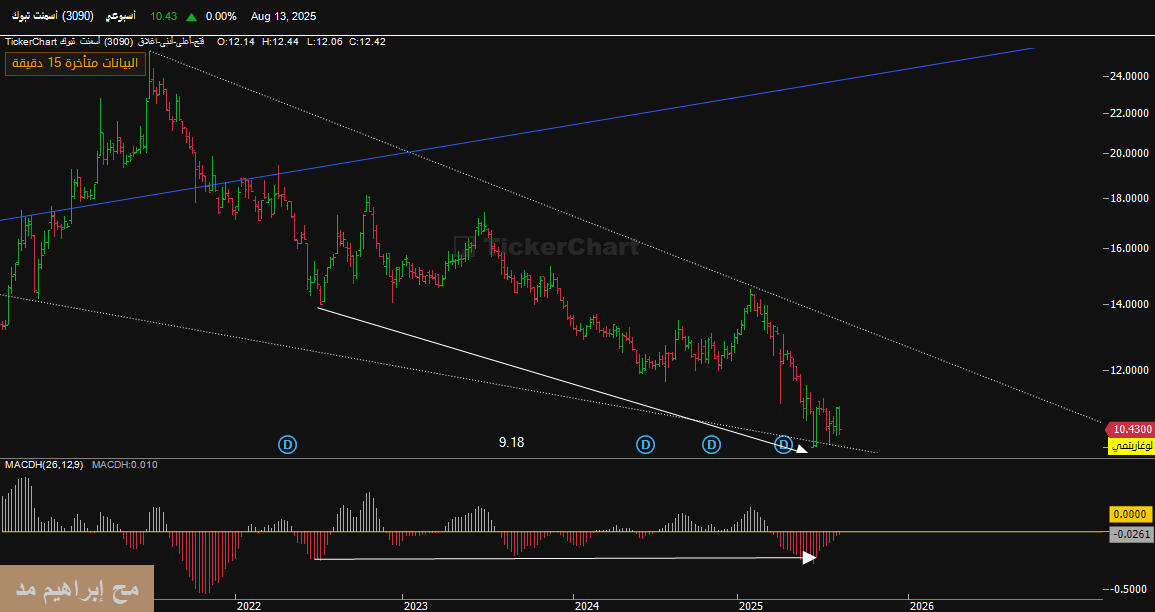Screen dimensions: 1155x612
Task: Click the -0.5000 MACD axis label
Action: [1128, 589]
